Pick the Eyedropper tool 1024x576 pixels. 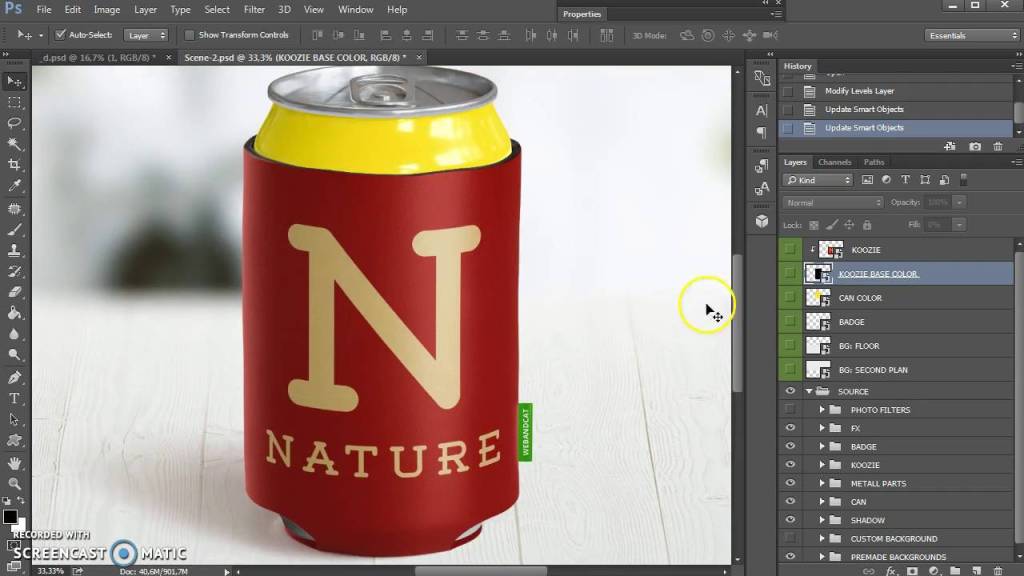[15, 186]
